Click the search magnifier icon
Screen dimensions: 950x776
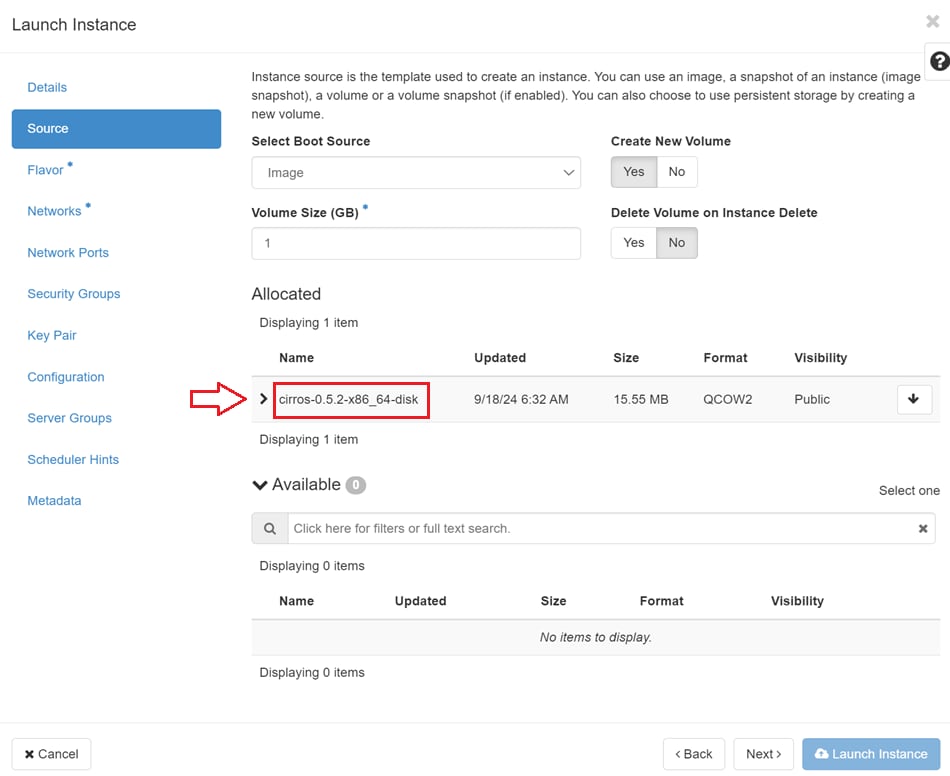[270, 528]
